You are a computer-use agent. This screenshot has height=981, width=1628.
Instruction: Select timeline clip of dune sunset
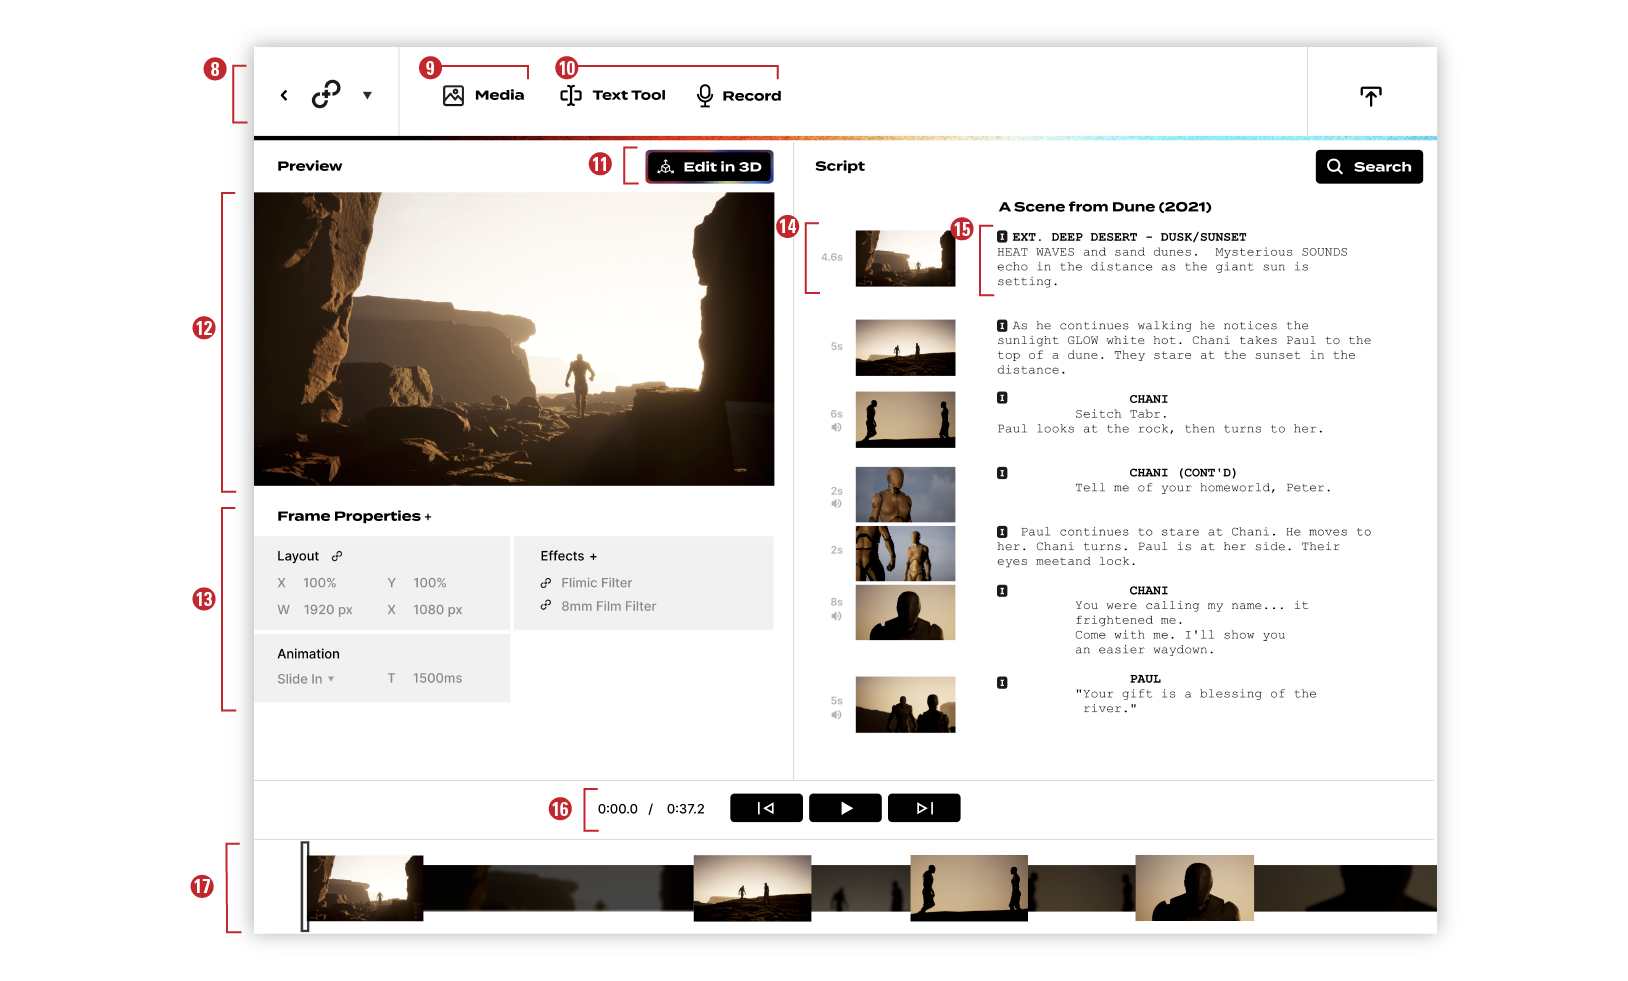coord(752,888)
